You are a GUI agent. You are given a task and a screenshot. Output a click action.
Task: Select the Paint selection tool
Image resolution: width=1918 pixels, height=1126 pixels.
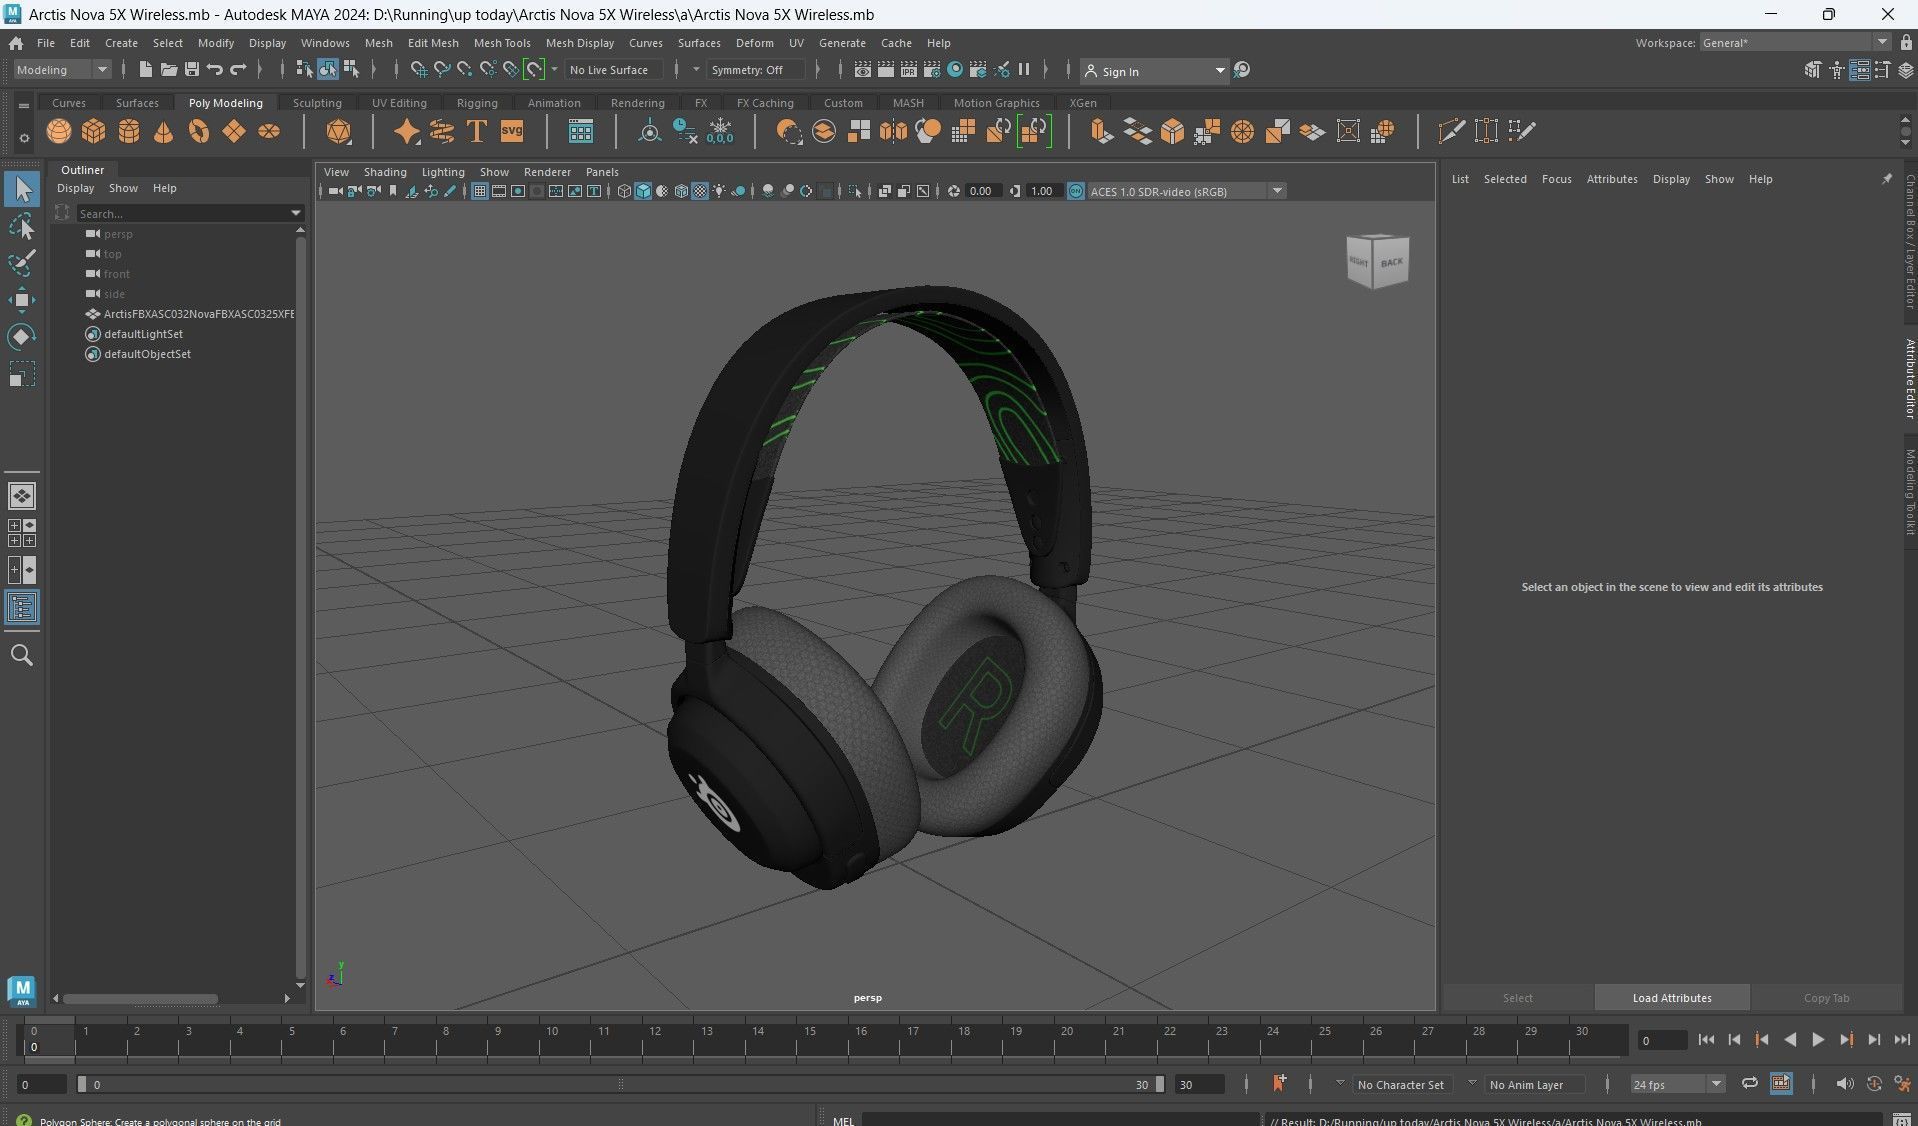pos(21,263)
